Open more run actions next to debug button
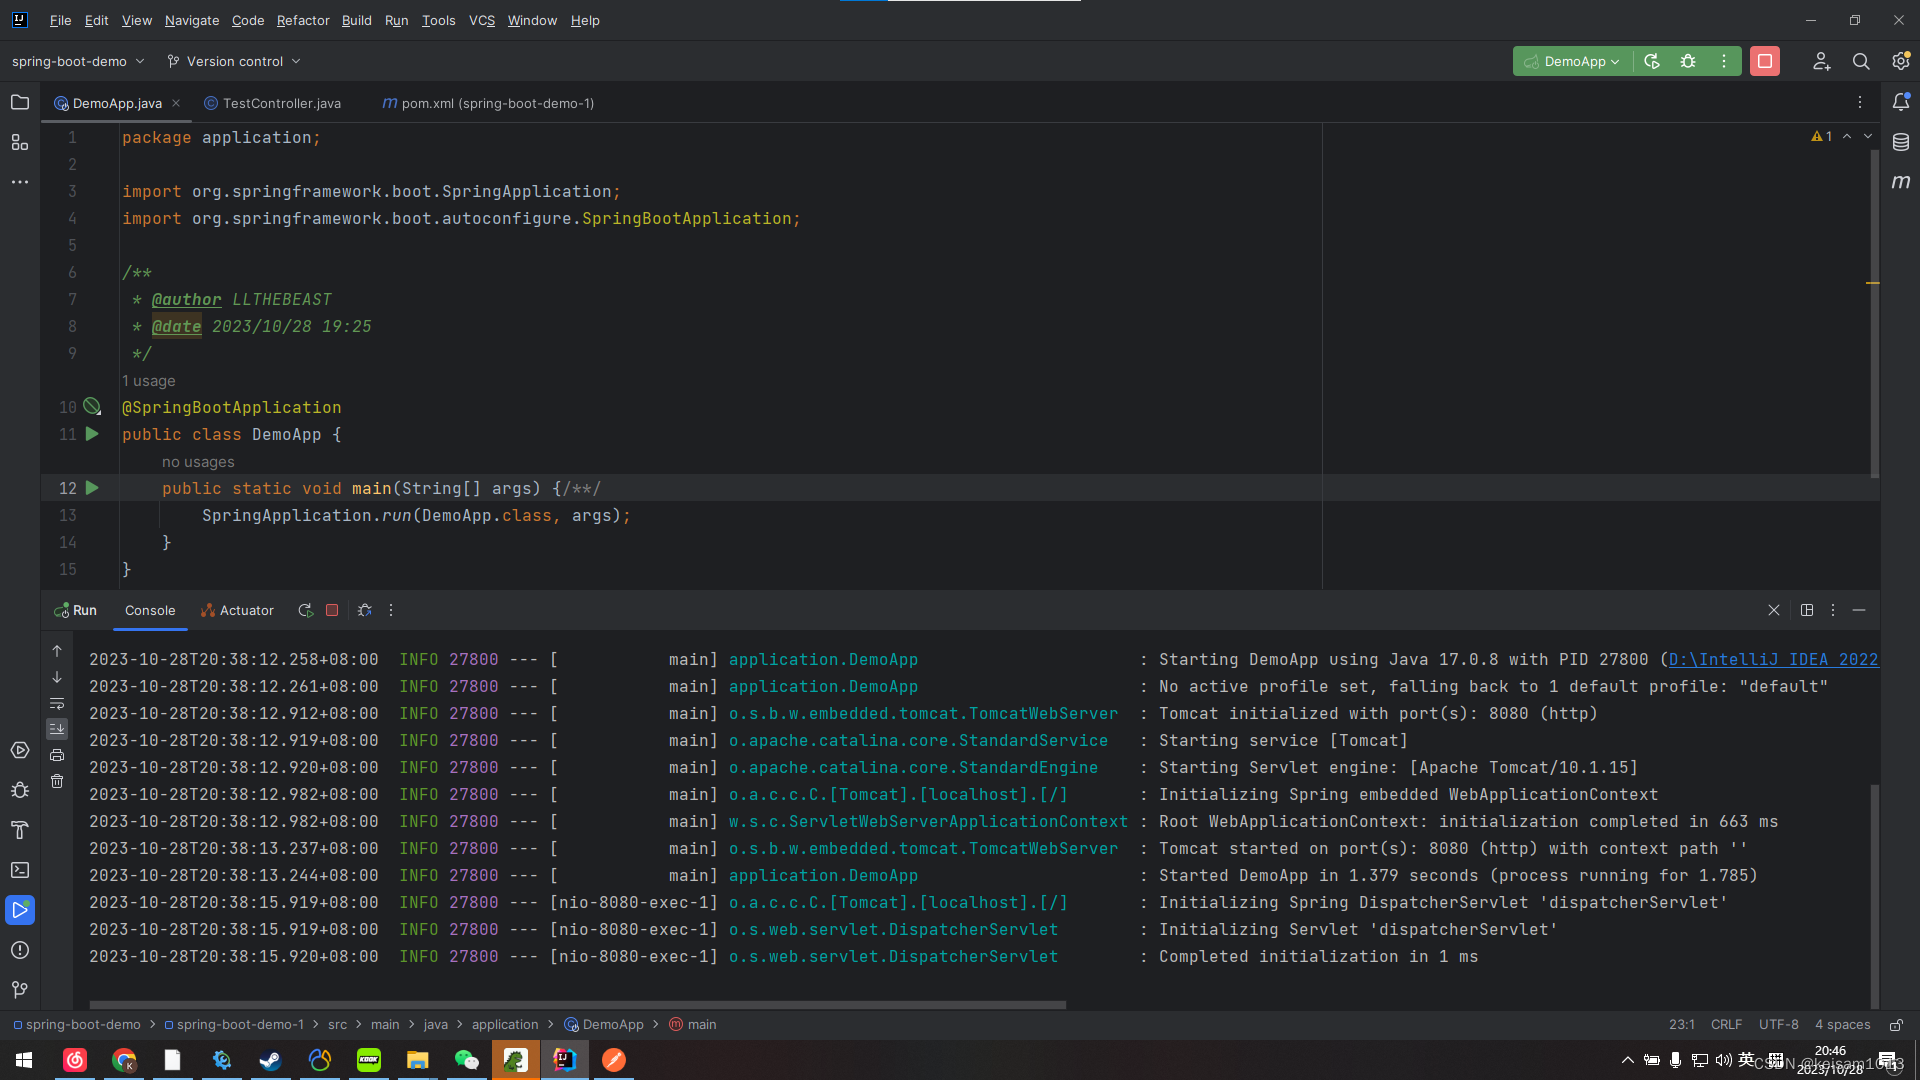1920x1080 pixels. click(1724, 61)
